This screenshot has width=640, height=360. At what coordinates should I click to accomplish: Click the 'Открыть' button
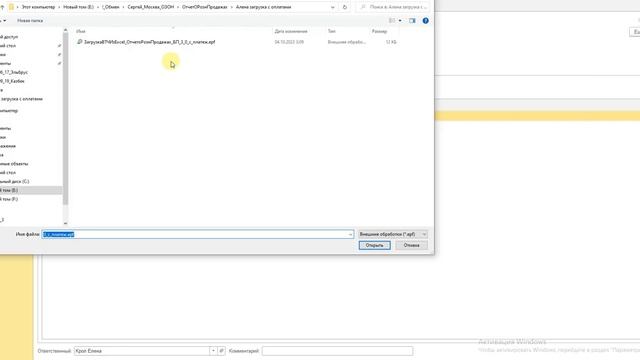point(374,245)
